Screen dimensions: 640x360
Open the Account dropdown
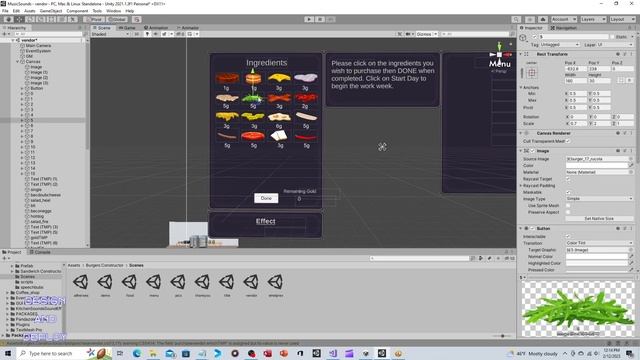pyautogui.click(x=564, y=19)
